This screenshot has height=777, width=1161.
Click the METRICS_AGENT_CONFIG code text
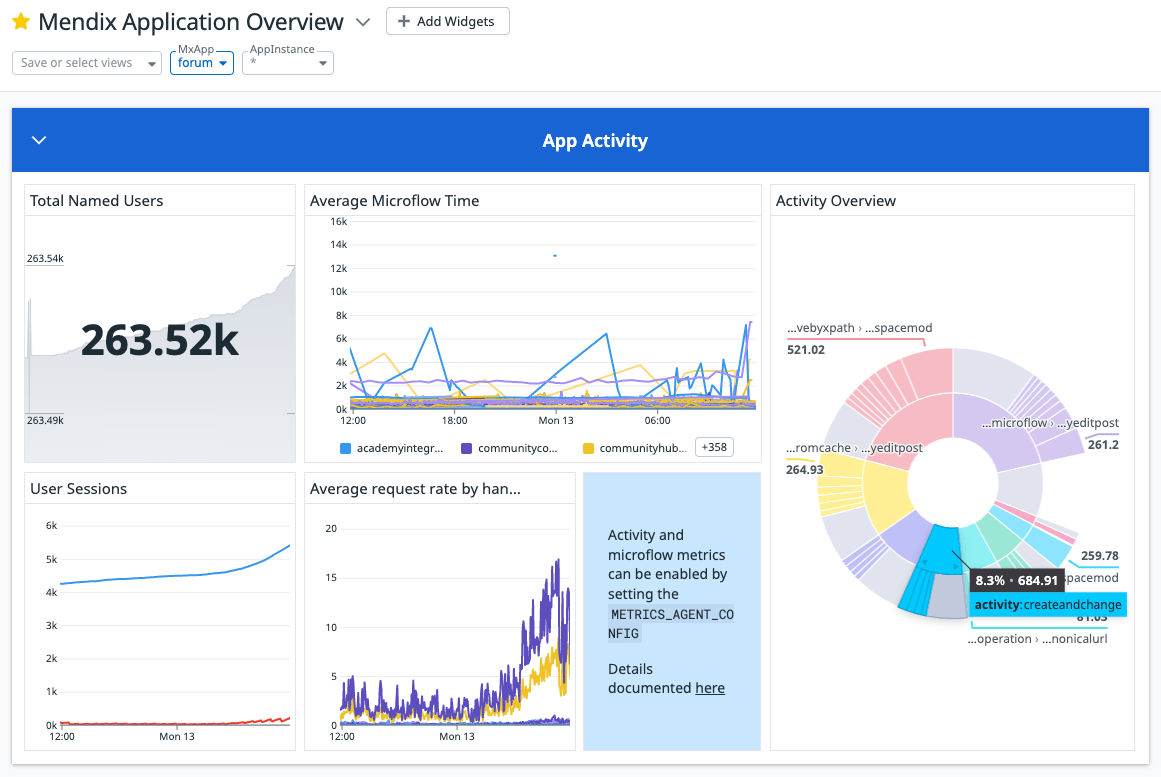click(671, 624)
